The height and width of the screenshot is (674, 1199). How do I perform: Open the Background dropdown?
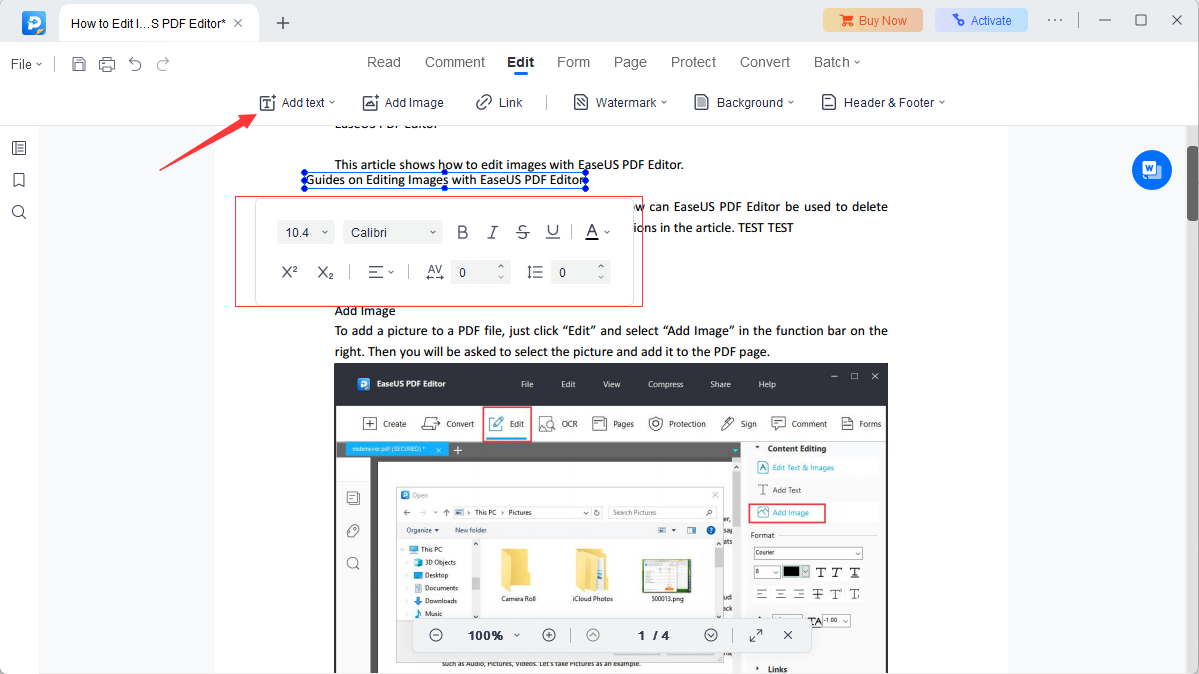(744, 103)
